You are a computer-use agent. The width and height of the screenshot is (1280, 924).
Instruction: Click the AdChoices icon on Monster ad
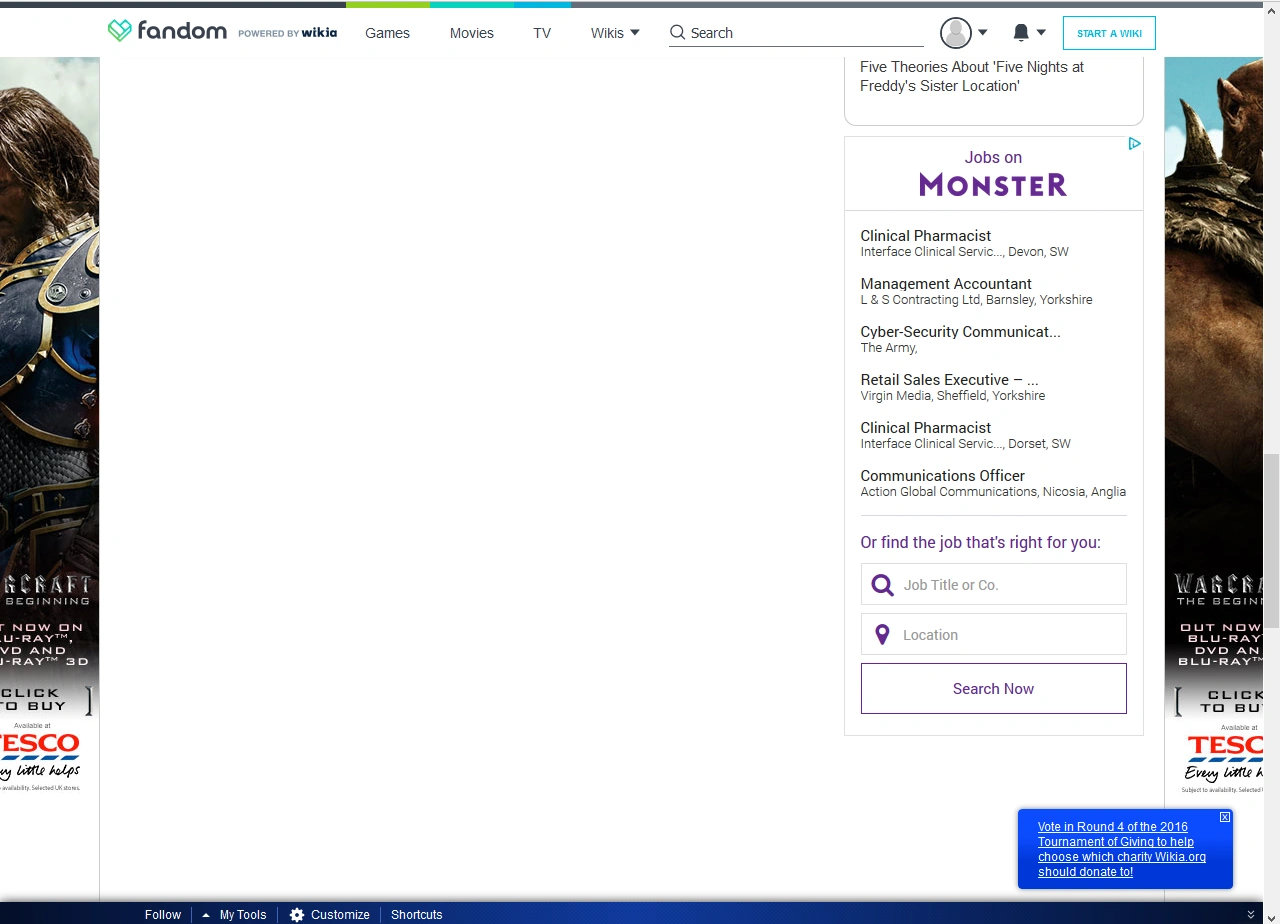click(1134, 144)
